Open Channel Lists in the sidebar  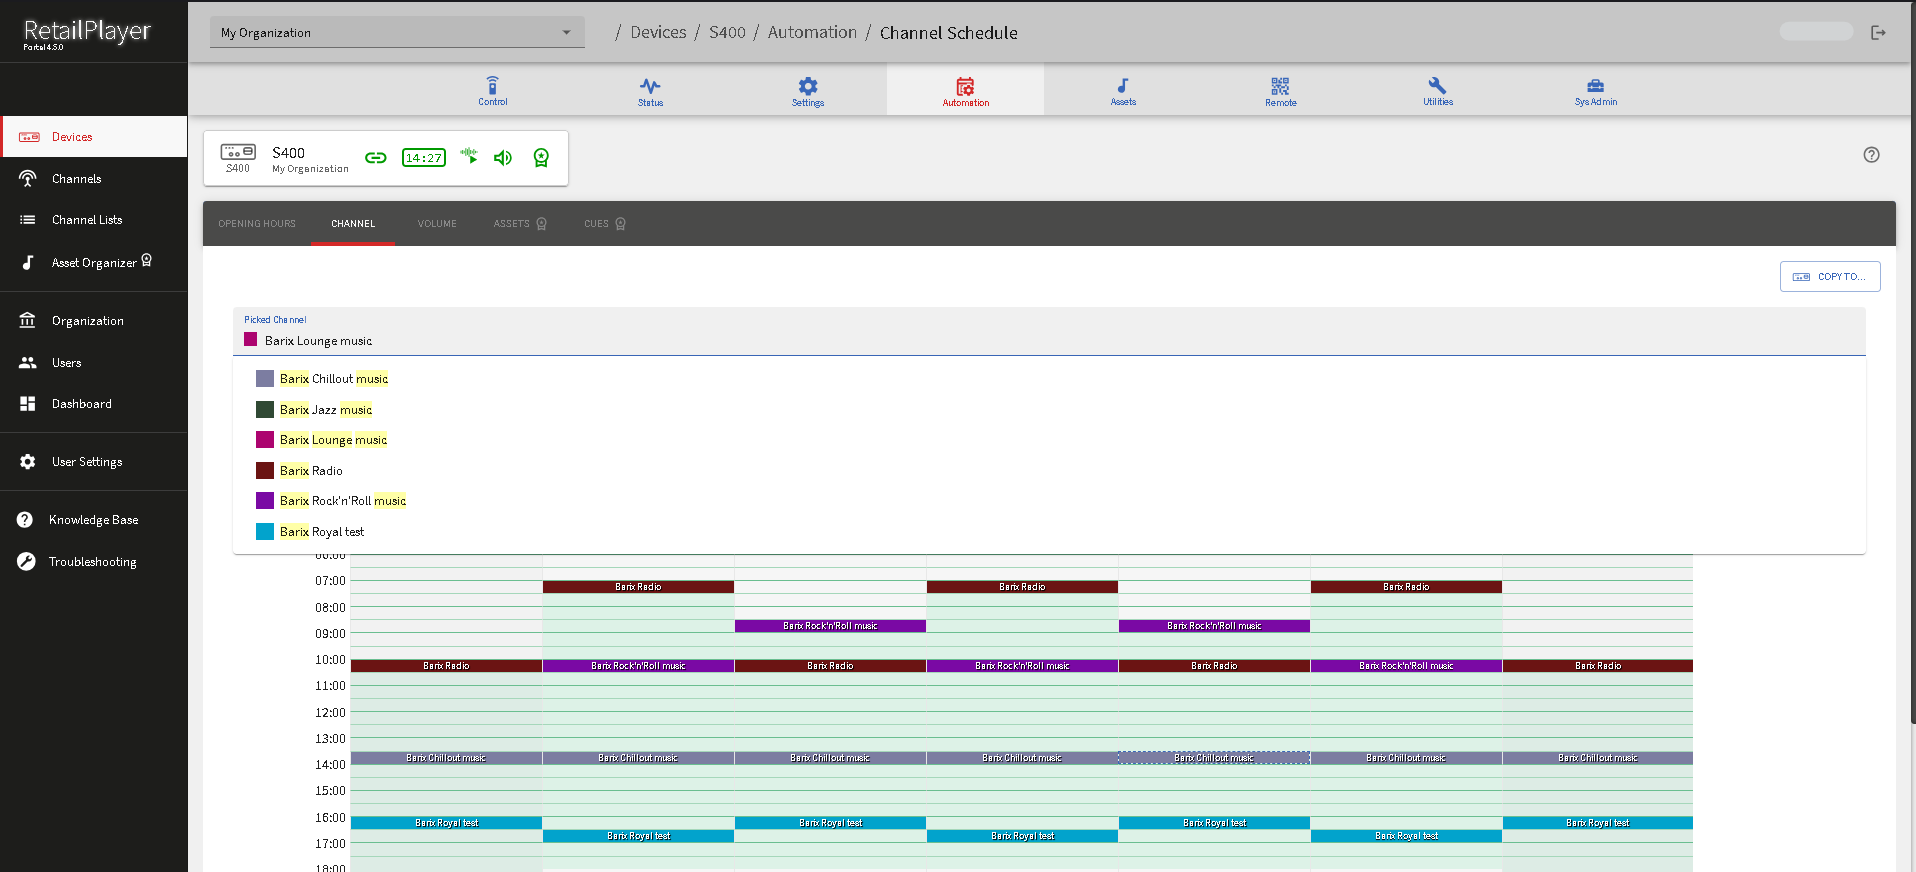pos(87,220)
